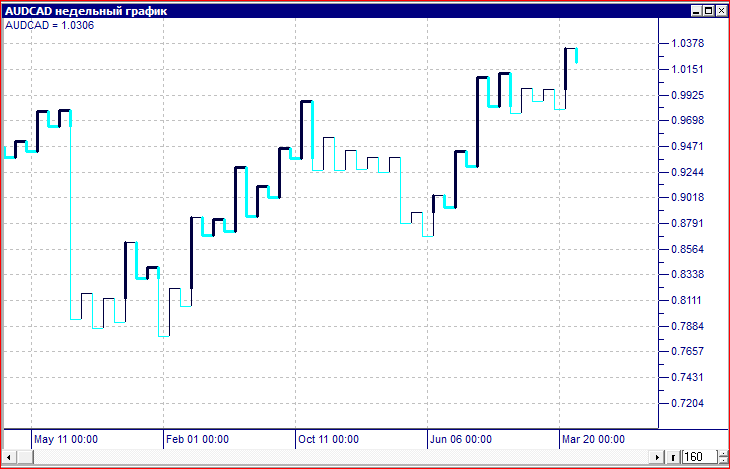730x469 pixels.
Task: Click the chart title 'AUDCAD недельный график'
Action: pos(86,11)
